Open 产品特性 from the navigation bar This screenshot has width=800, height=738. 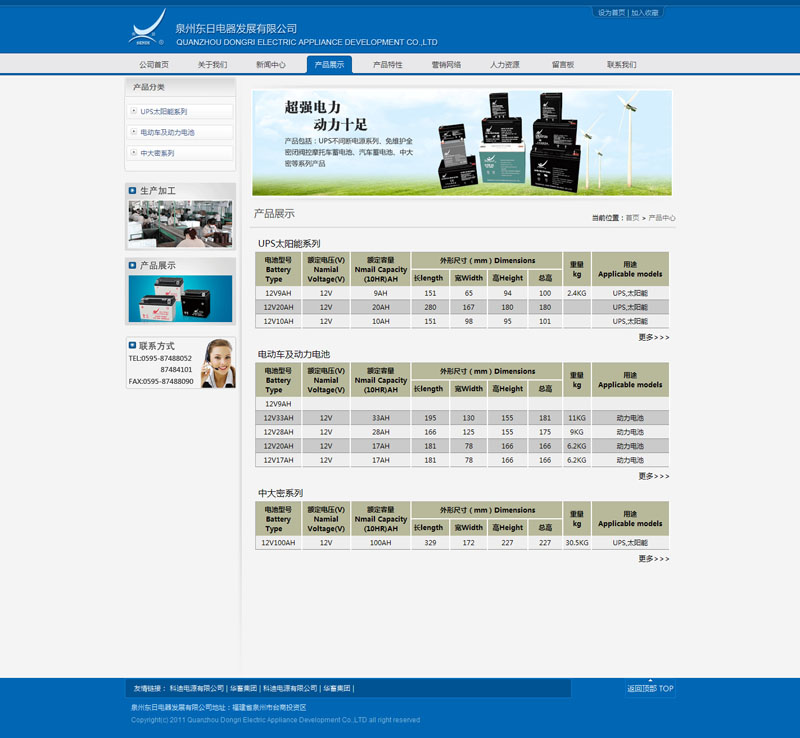(x=388, y=65)
